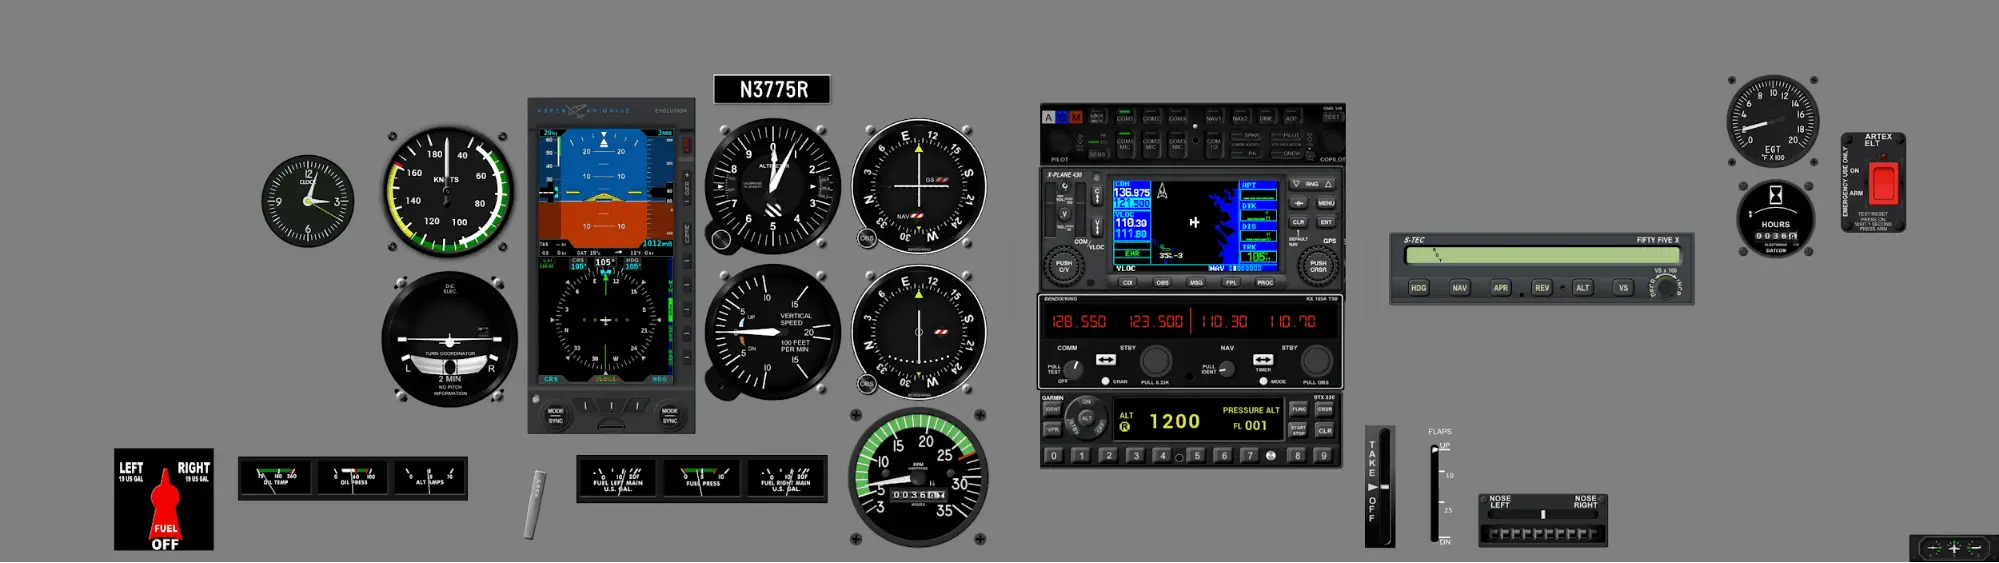1999x563 pixels.
Task: Click the MODE button on the KX 165A
Action: click(1263, 381)
